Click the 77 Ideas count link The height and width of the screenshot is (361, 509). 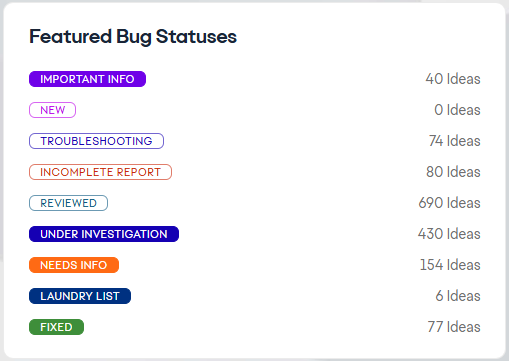click(454, 327)
